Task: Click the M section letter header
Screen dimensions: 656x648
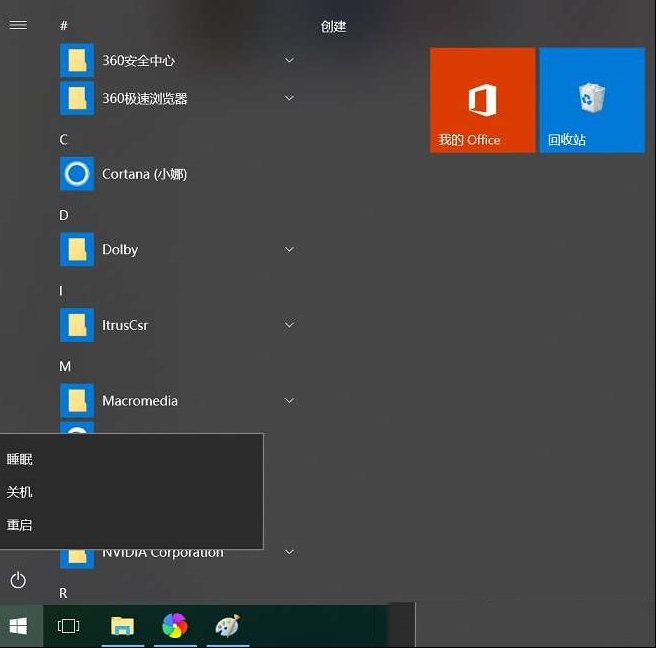Action: coord(65,366)
